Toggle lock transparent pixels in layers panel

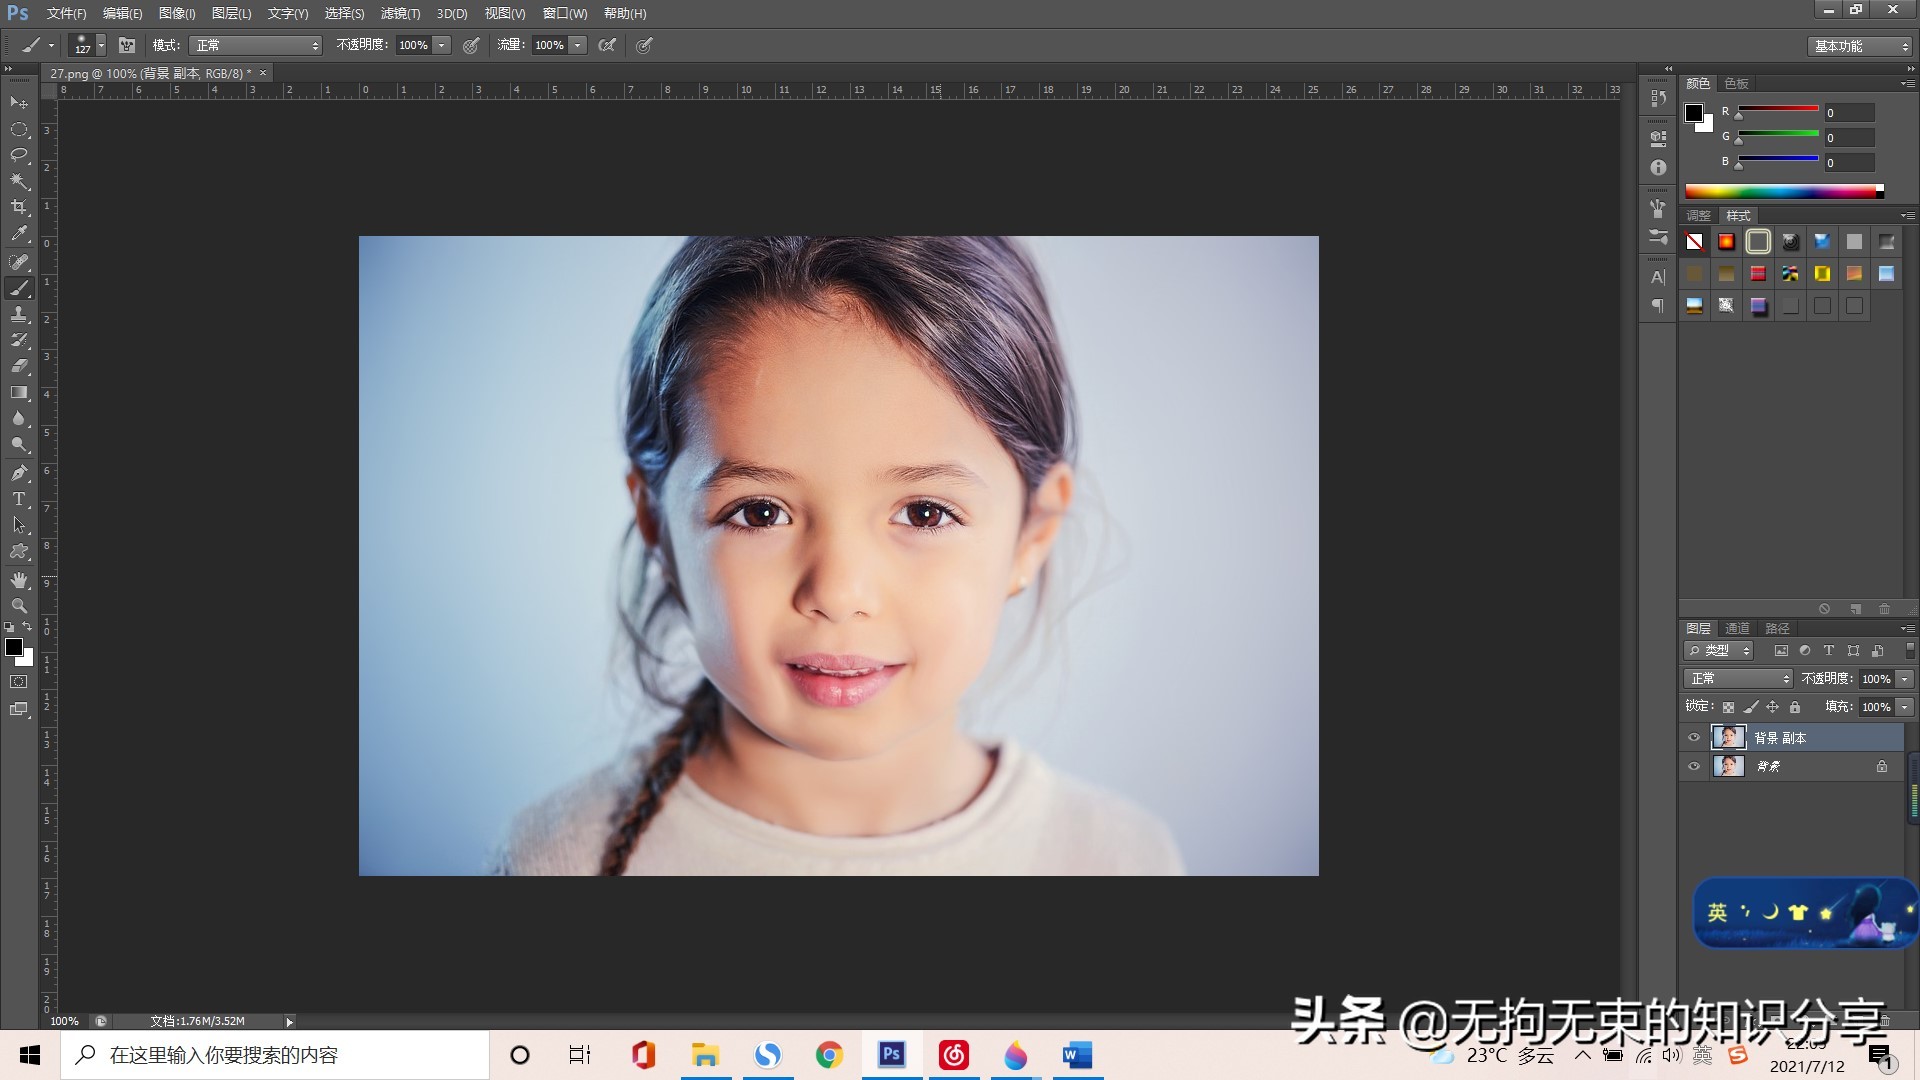pos(1728,707)
